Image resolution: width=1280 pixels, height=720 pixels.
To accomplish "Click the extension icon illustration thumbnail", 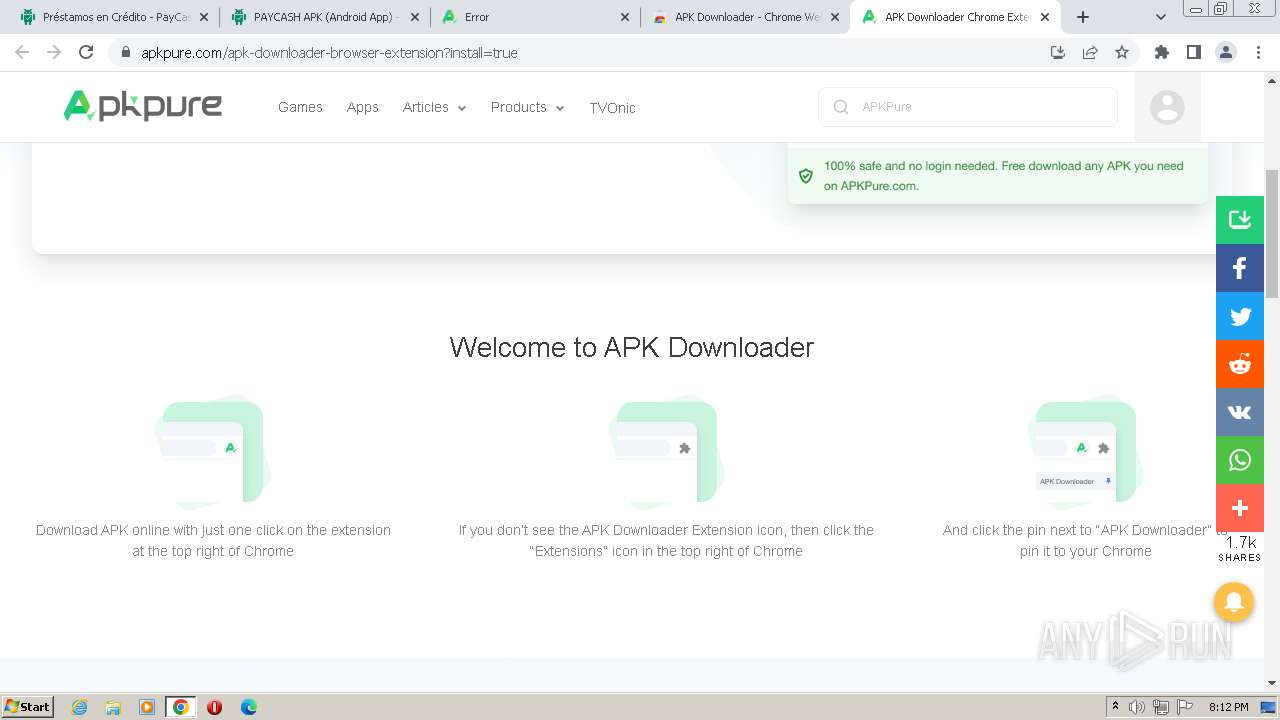I will click(212, 451).
